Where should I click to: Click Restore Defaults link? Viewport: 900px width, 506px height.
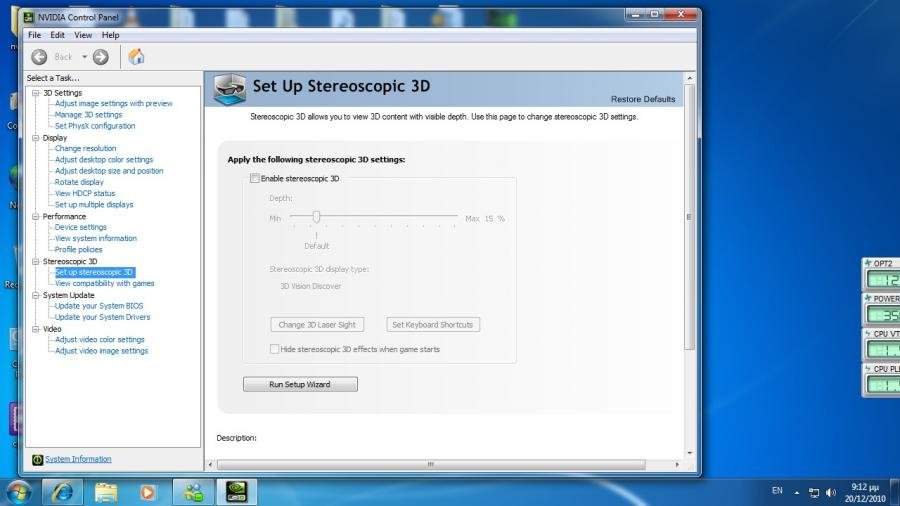tap(643, 99)
